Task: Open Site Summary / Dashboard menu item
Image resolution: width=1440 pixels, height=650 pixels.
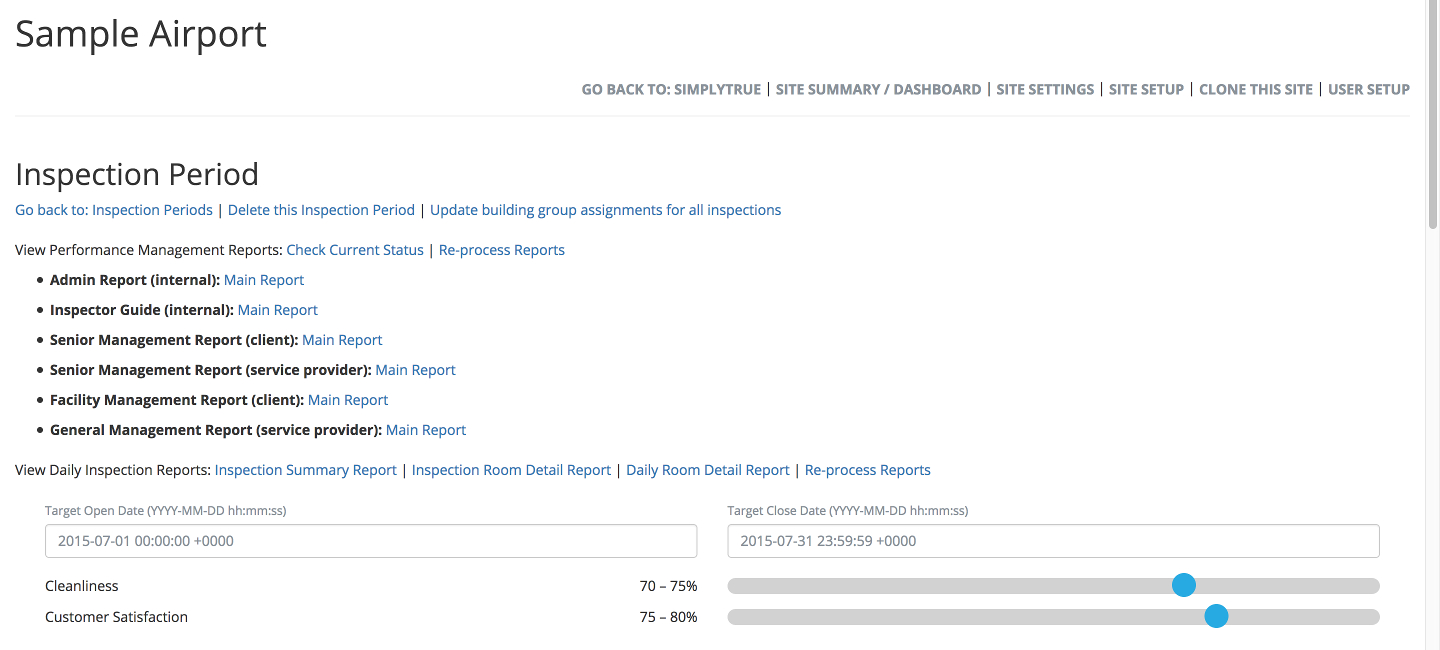Action: coord(879,89)
